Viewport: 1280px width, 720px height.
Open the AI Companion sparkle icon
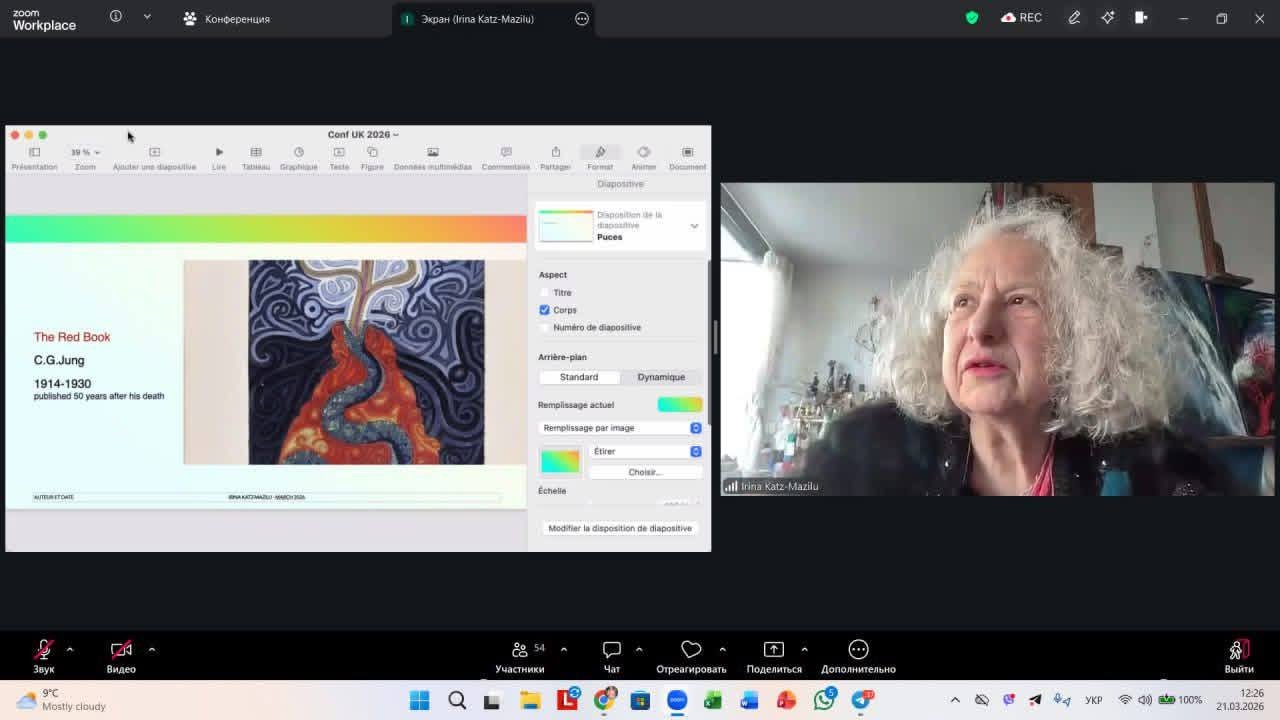(x=1107, y=18)
